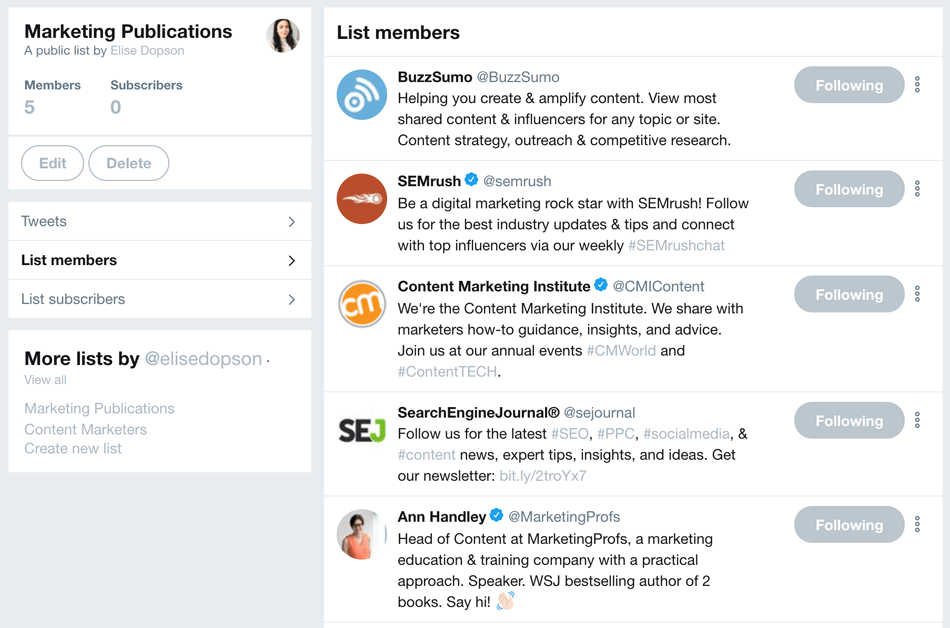Click Elise Dopson's profile picture
This screenshot has height=628, width=950.
[283, 36]
